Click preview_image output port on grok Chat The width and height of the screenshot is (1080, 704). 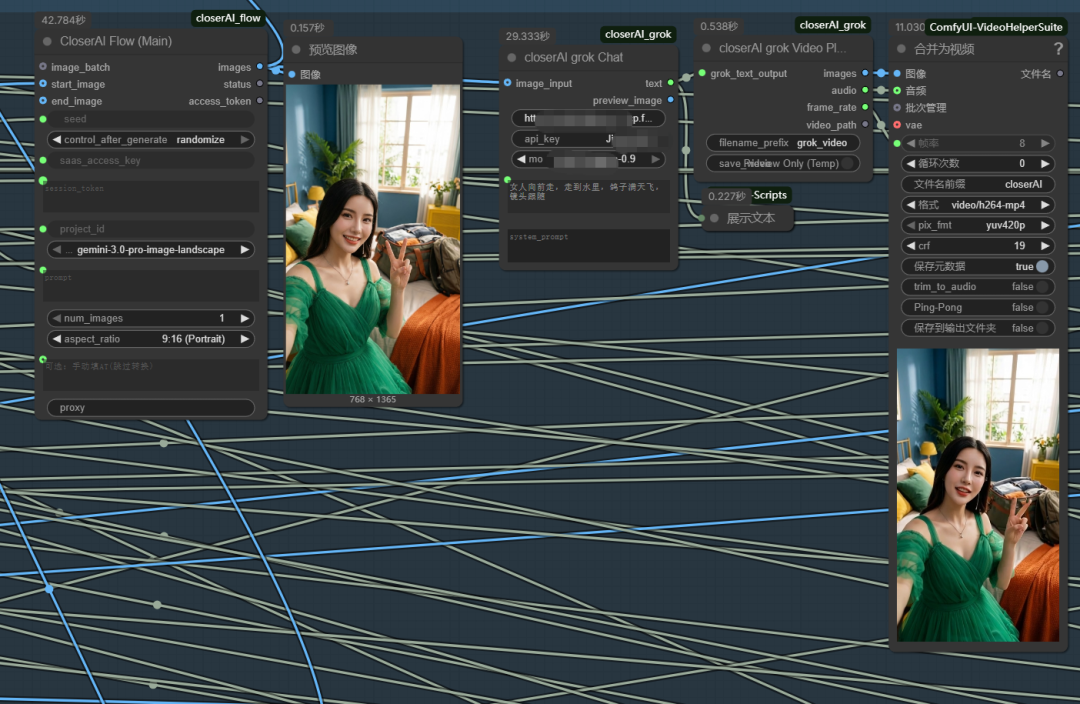(670, 100)
